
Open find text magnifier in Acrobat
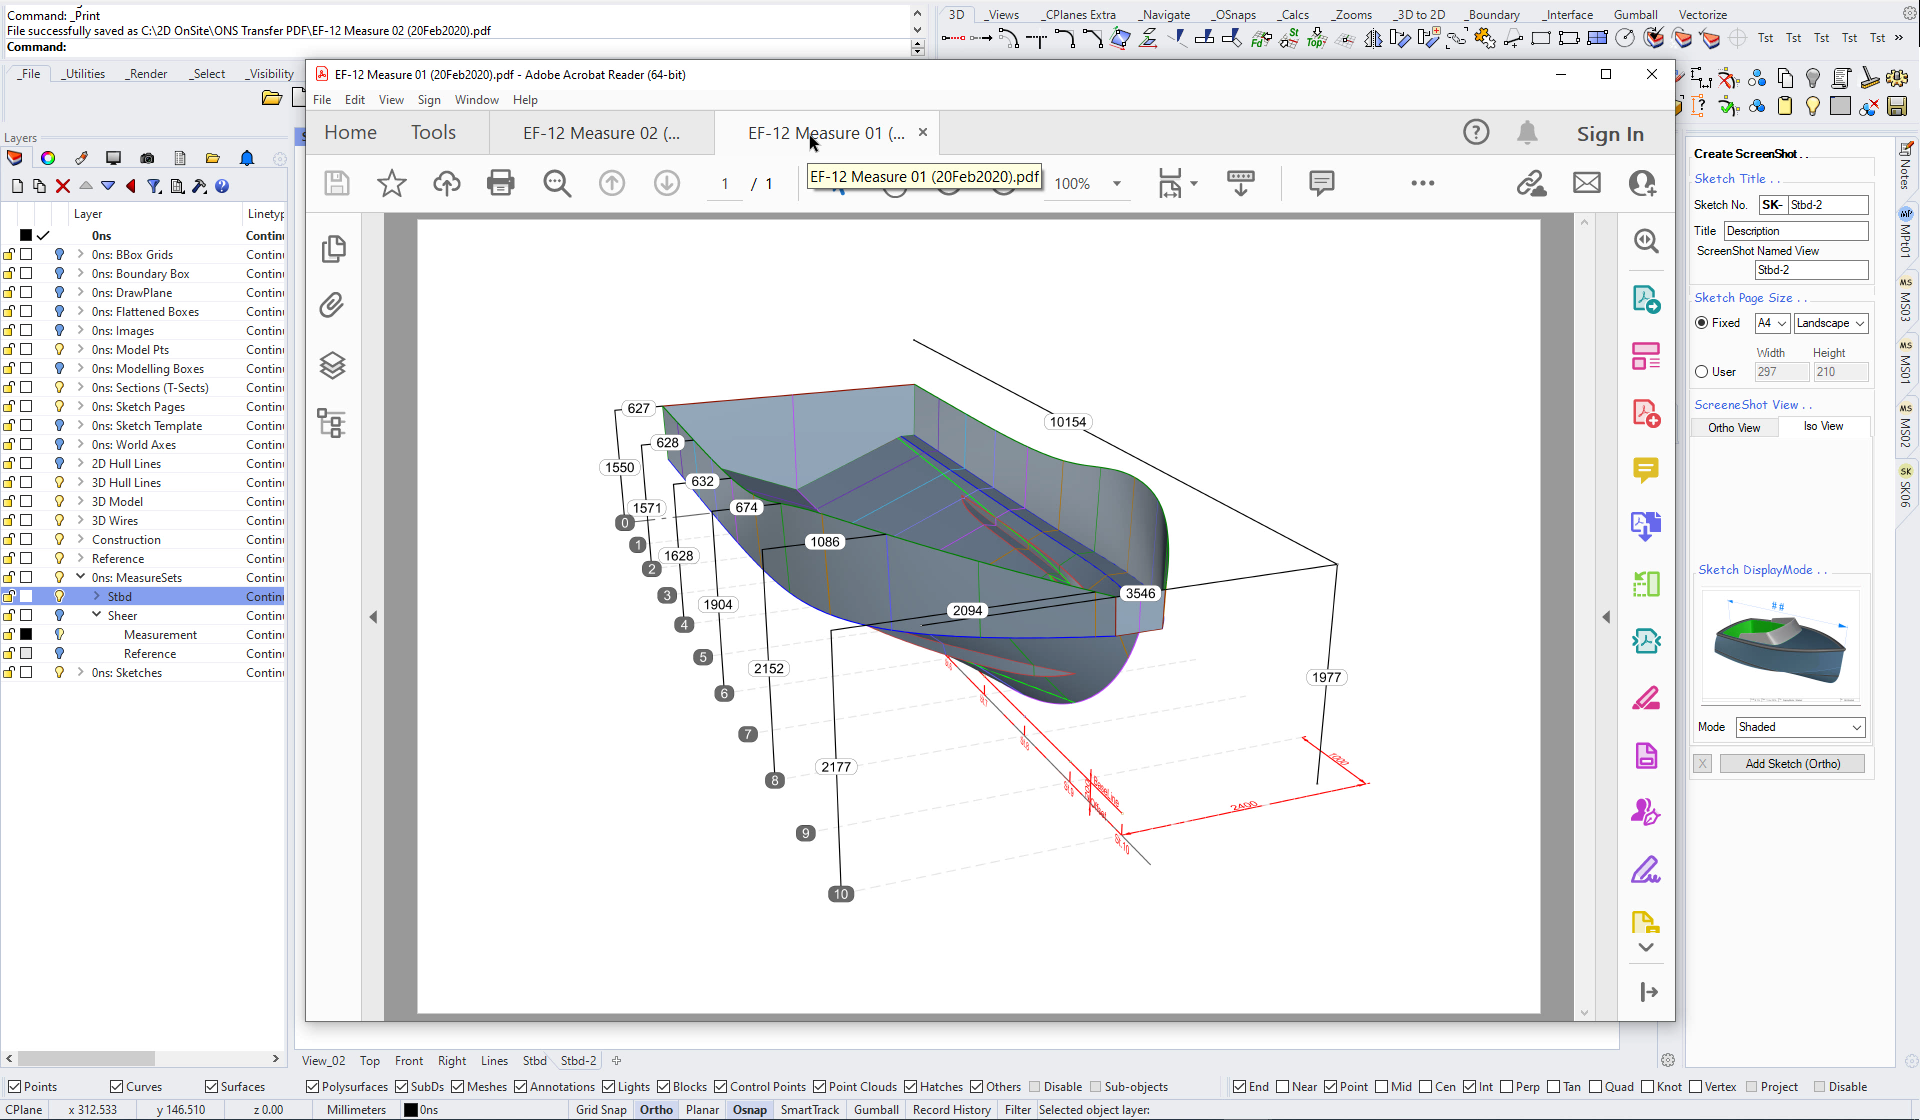tap(557, 183)
